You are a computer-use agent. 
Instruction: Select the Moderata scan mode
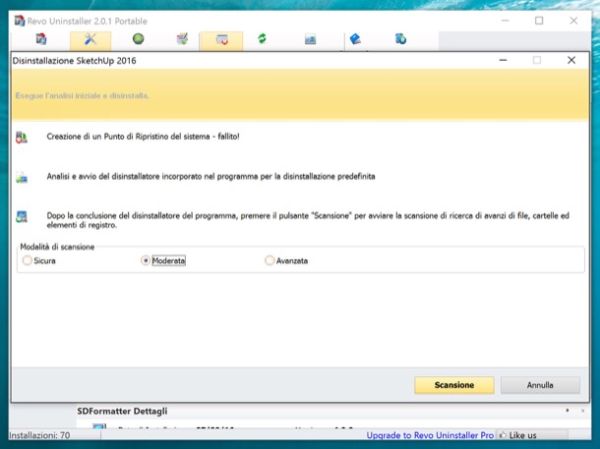tap(163, 261)
